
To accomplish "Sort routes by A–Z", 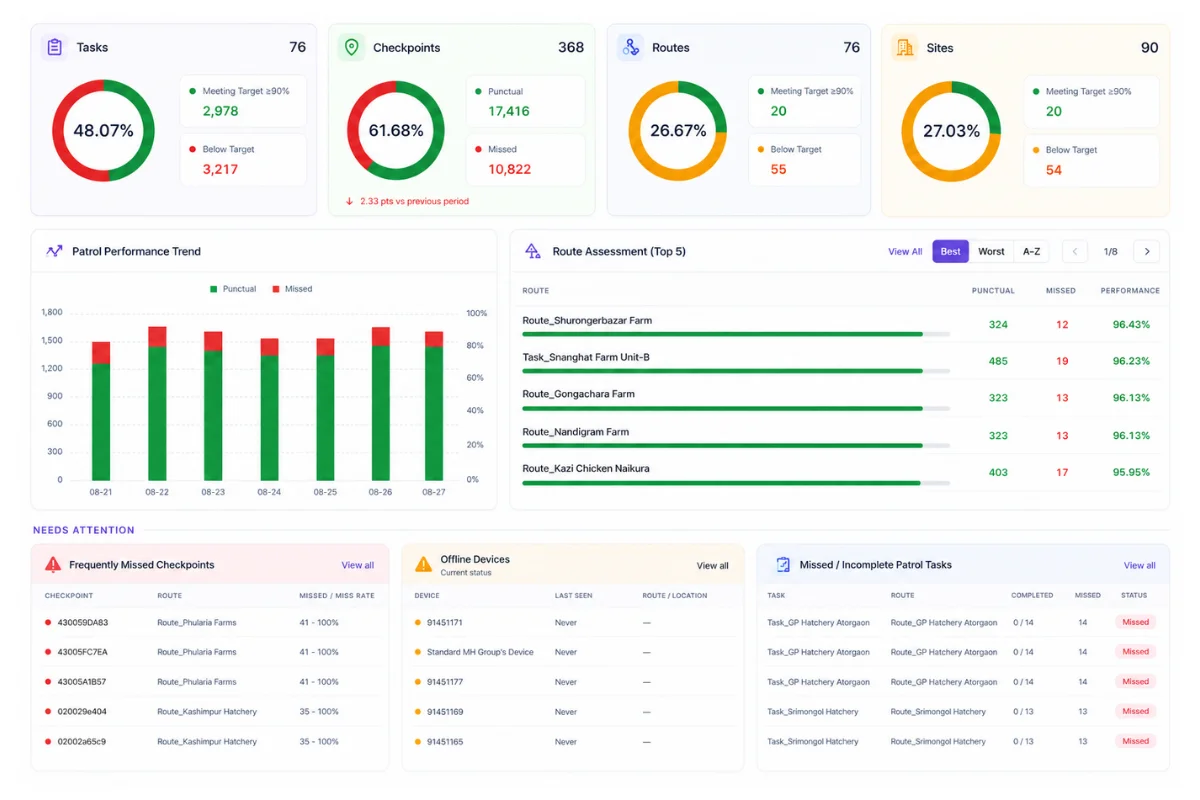I will coord(1031,251).
